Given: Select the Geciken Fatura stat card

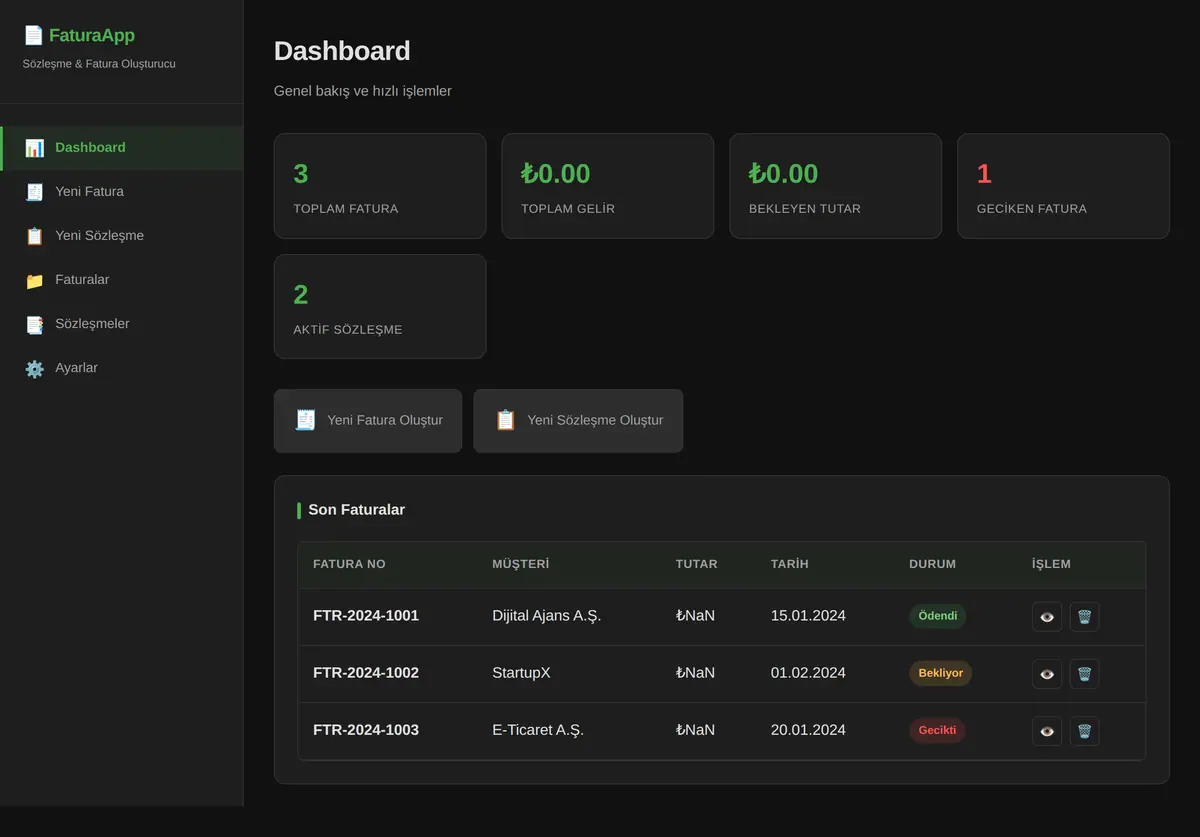Looking at the screenshot, I should (x=1063, y=186).
